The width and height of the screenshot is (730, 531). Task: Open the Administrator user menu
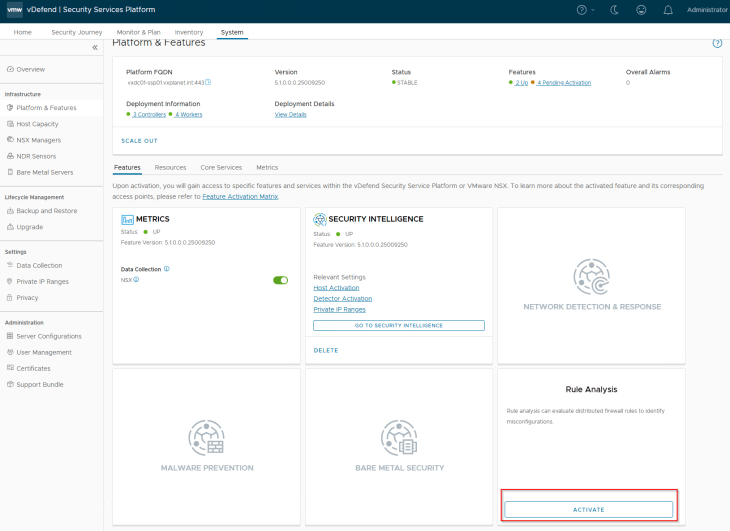[x=707, y=10]
